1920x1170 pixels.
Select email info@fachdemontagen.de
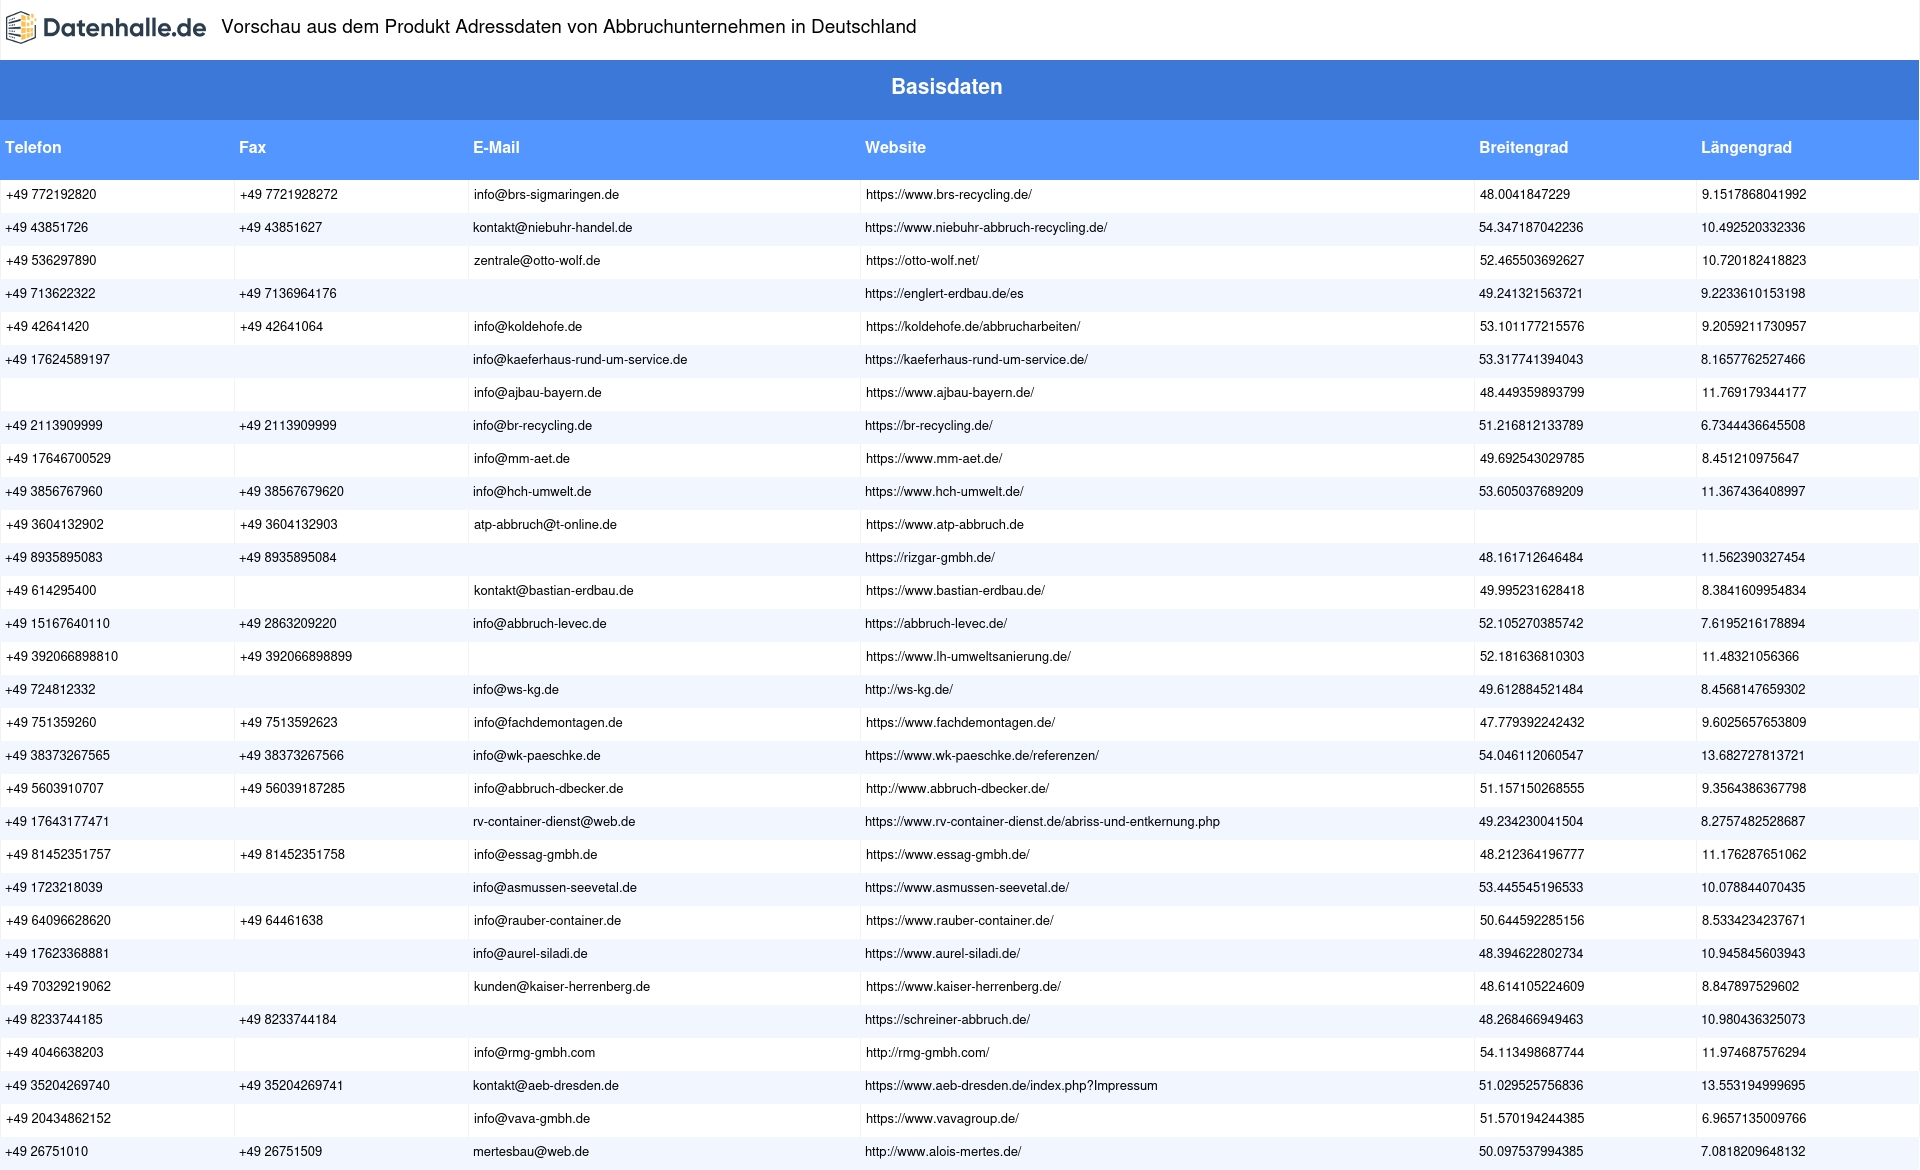click(548, 723)
